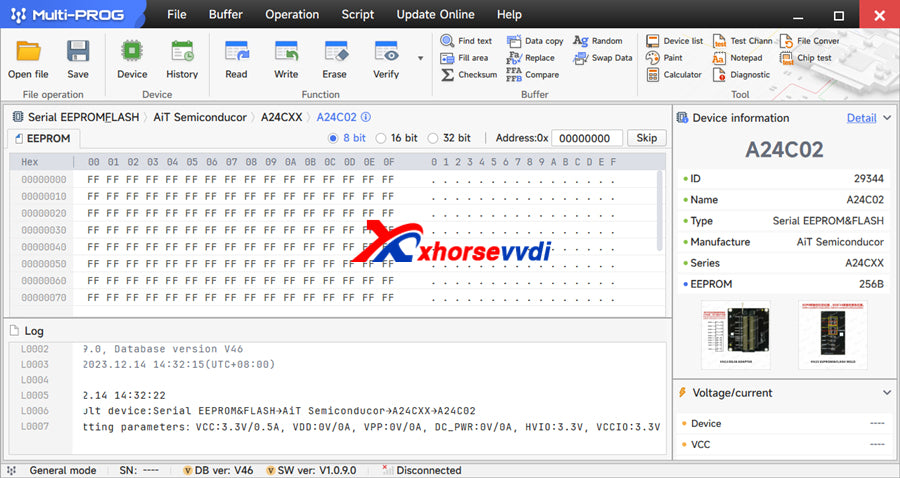Verify chip contents with Verify icon
Image resolution: width=900 pixels, height=478 pixels.
(x=386, y=59)
